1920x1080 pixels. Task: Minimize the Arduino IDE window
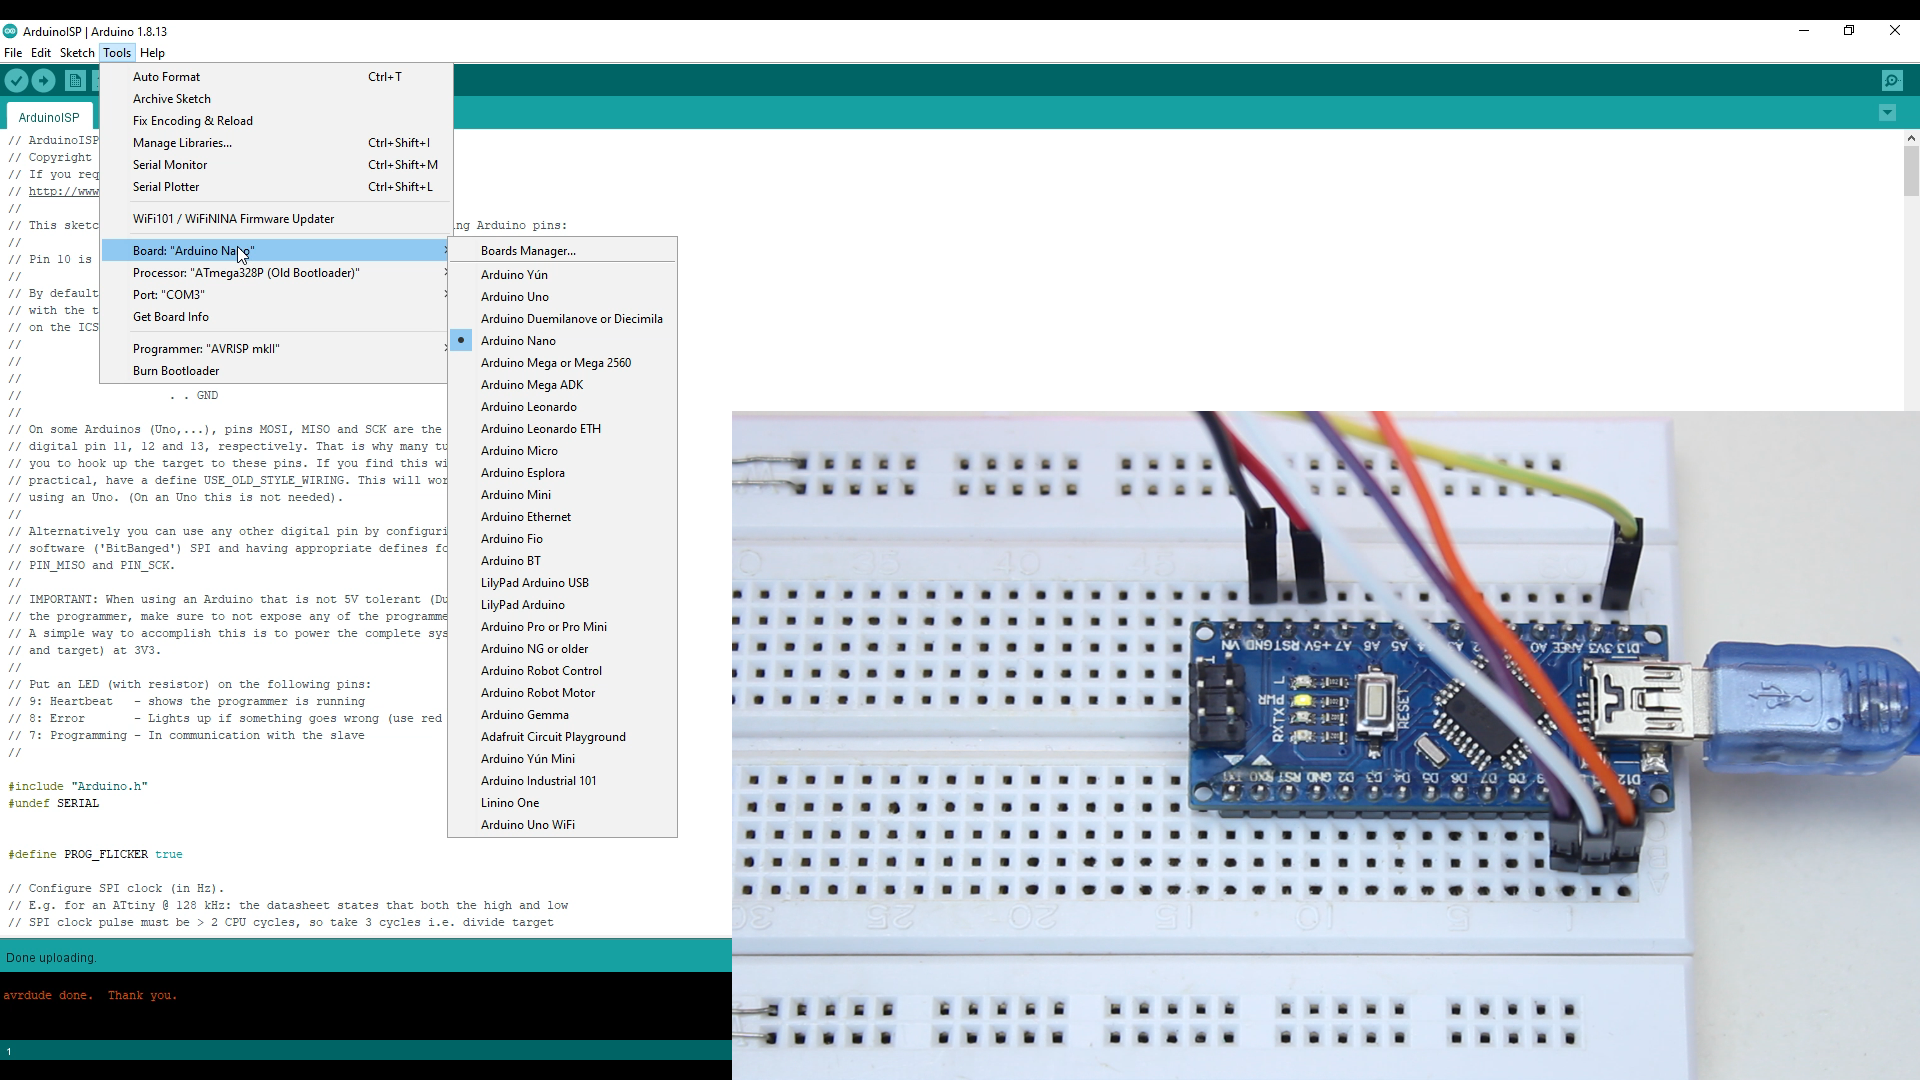[1804, 31]
